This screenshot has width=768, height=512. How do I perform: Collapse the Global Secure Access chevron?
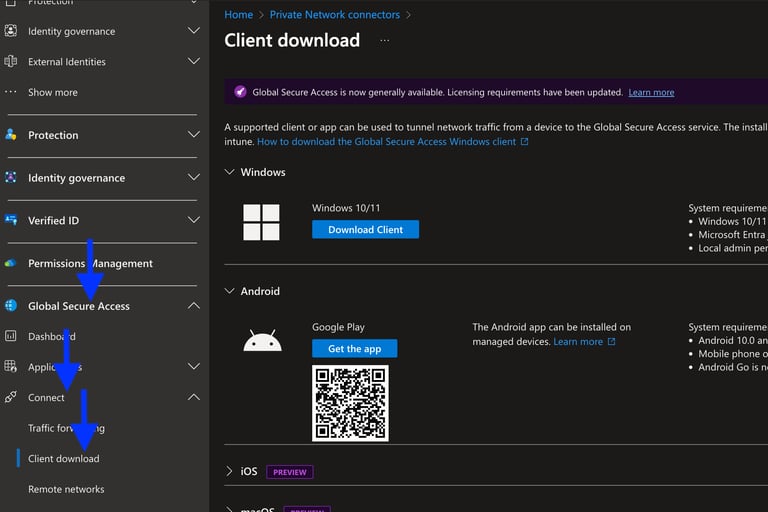(x=193, y=305)
